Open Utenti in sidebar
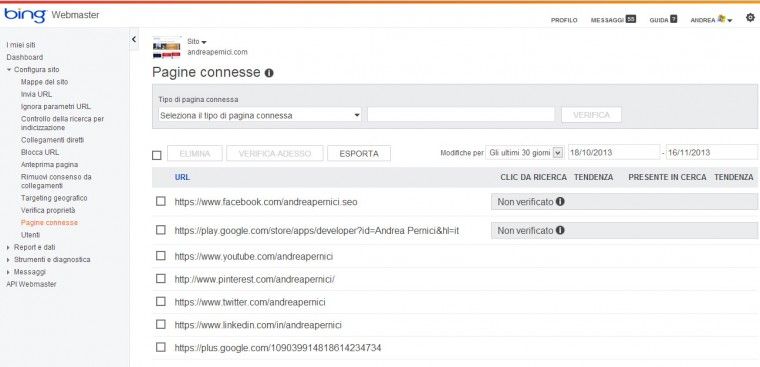Viewport: 760px width, 367px height. 31,235
